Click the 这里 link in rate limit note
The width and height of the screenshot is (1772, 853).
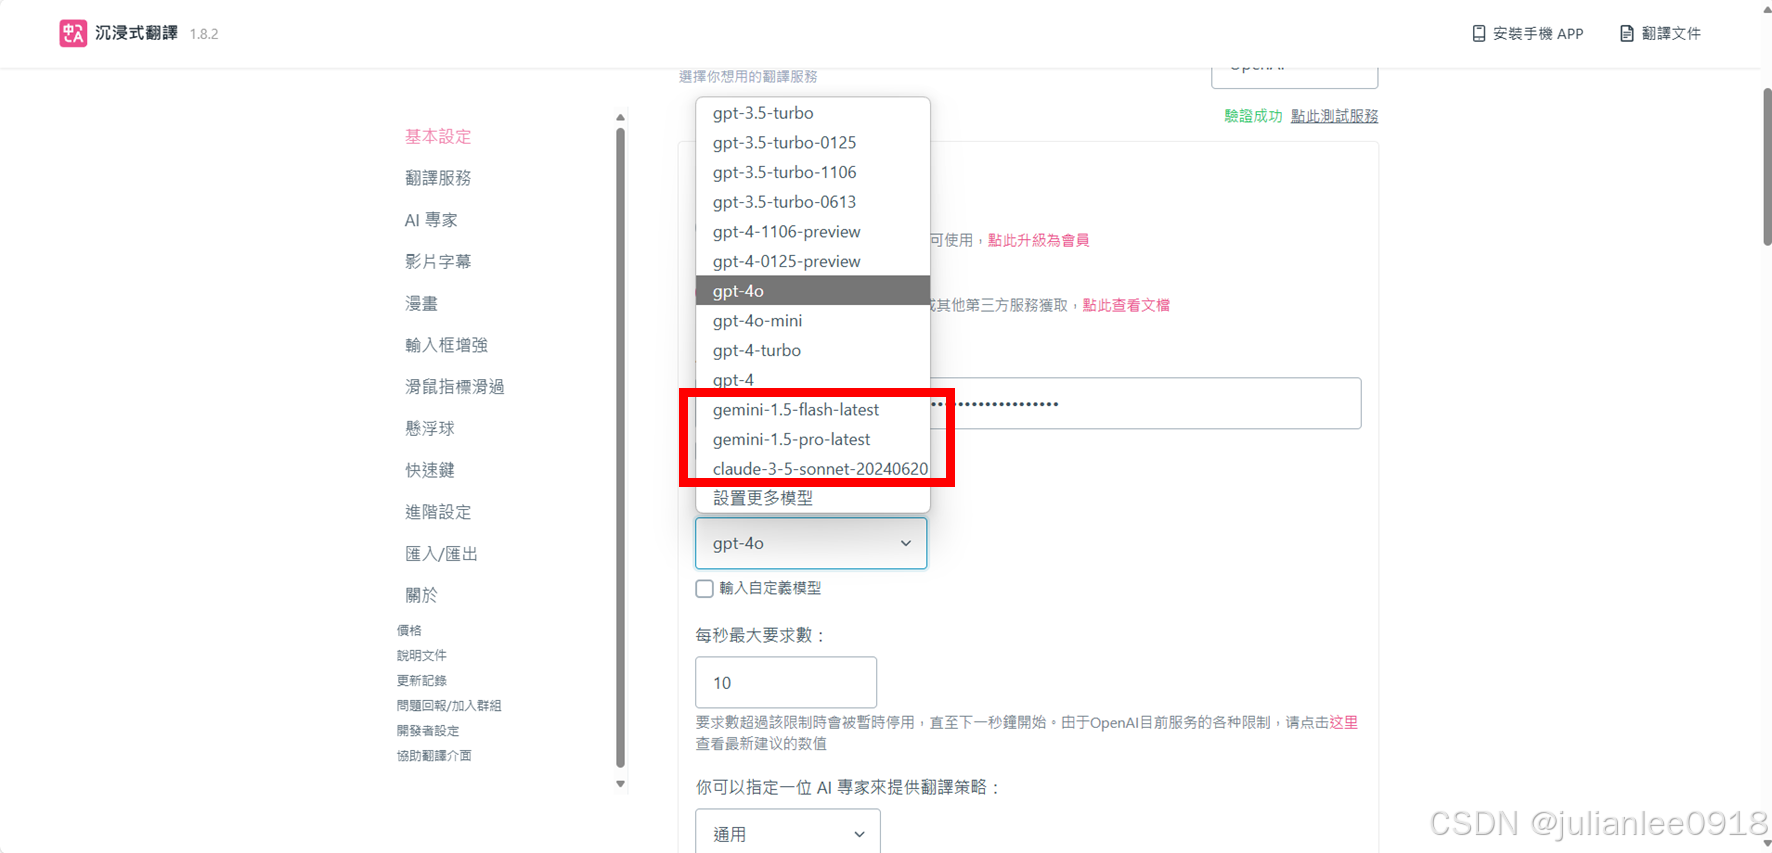[1343, 722]
